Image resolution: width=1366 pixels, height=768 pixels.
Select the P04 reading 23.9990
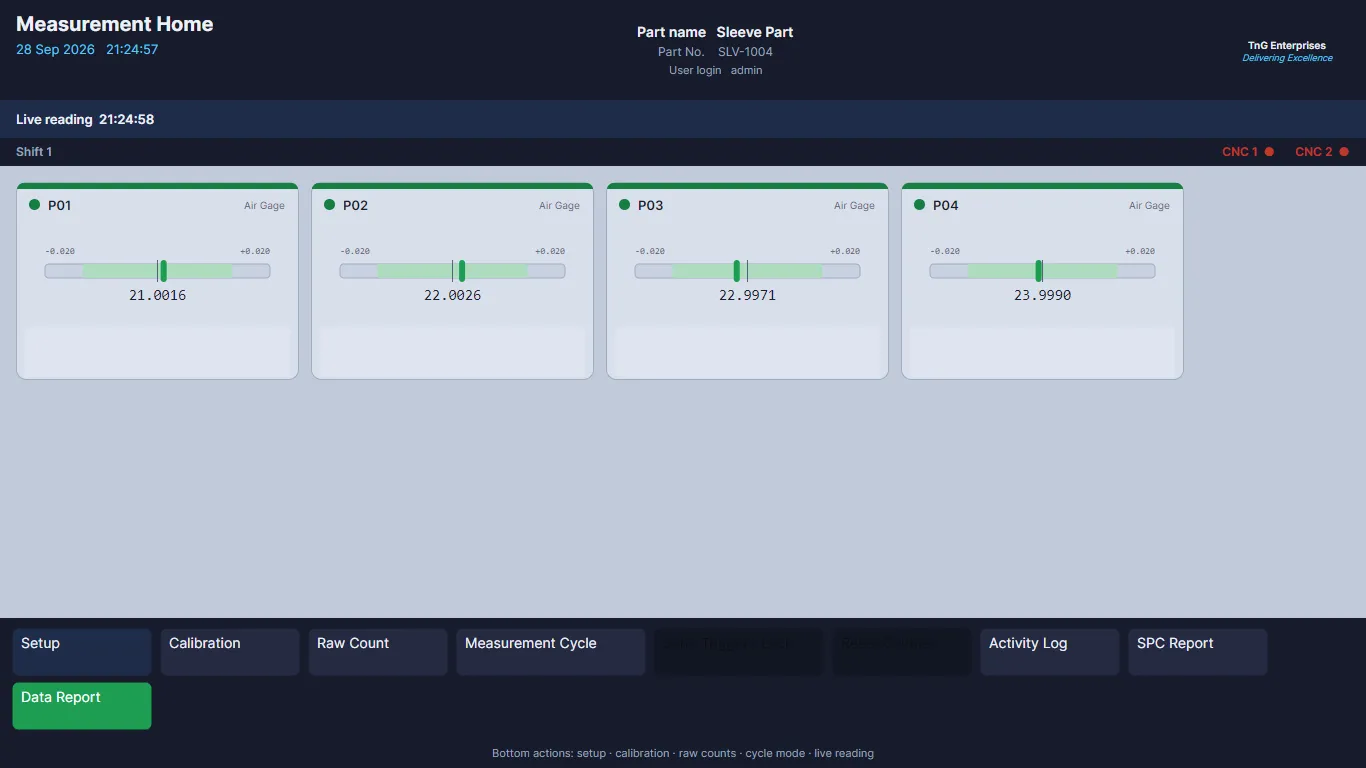(1043, 296)
